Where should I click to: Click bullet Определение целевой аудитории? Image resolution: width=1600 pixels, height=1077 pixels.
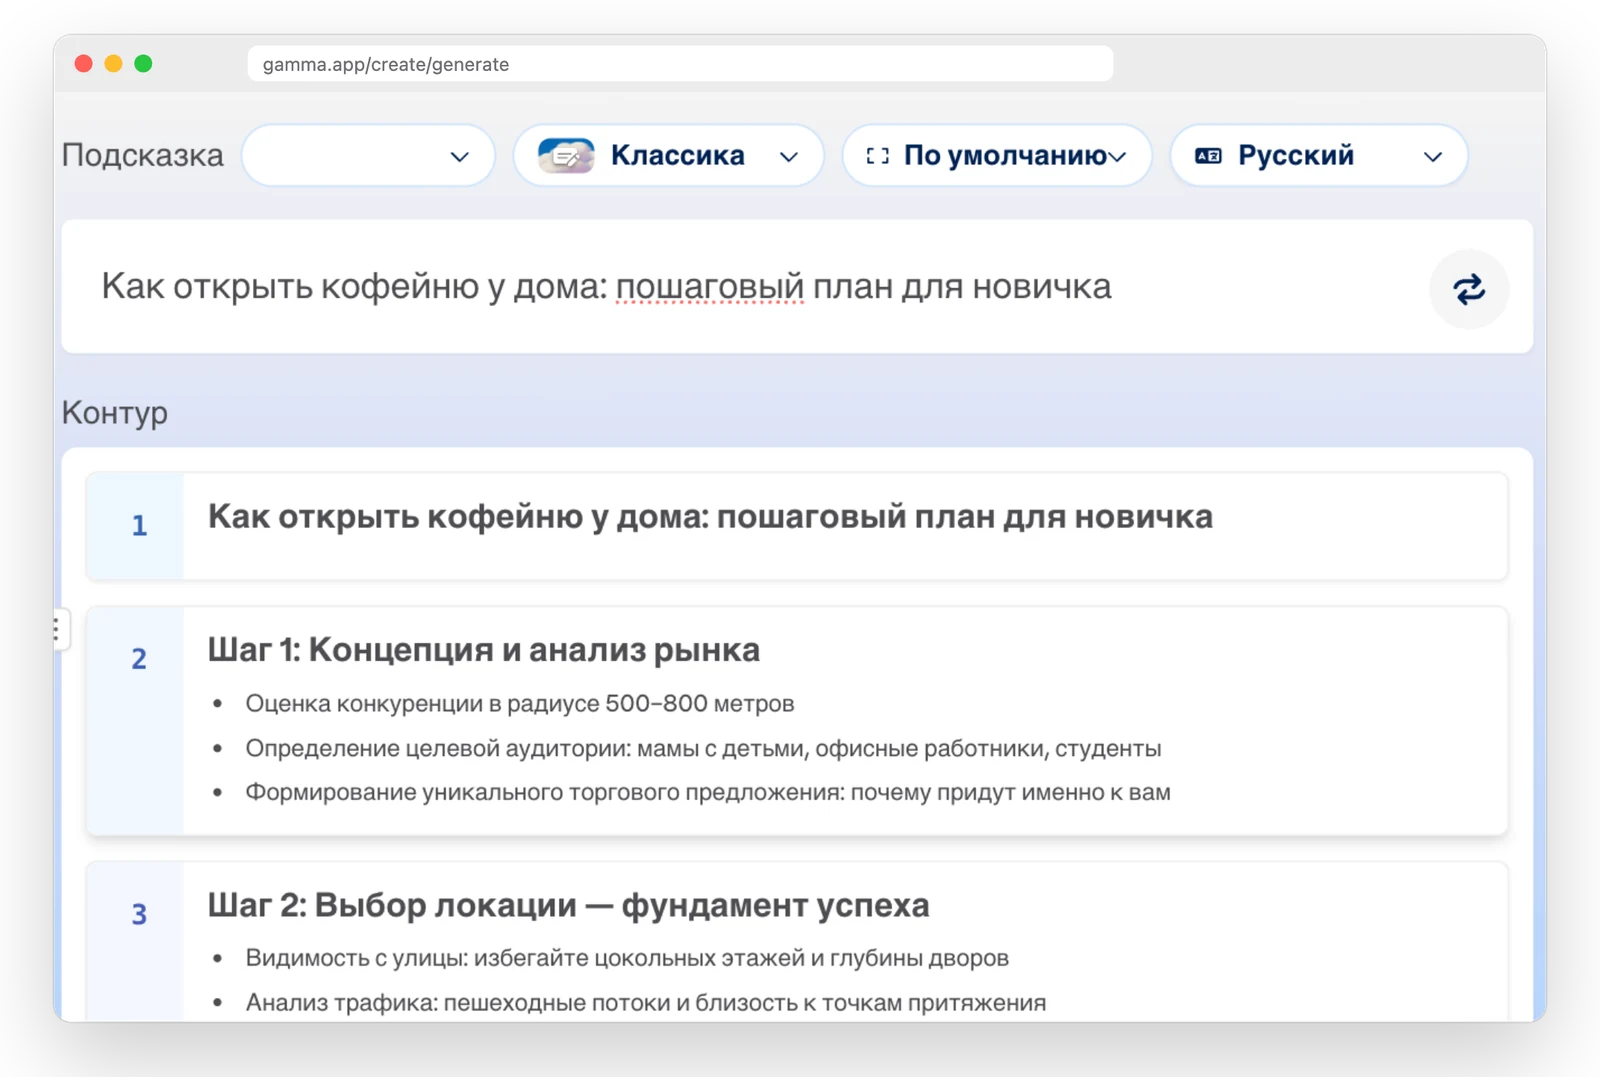point(703,748)
